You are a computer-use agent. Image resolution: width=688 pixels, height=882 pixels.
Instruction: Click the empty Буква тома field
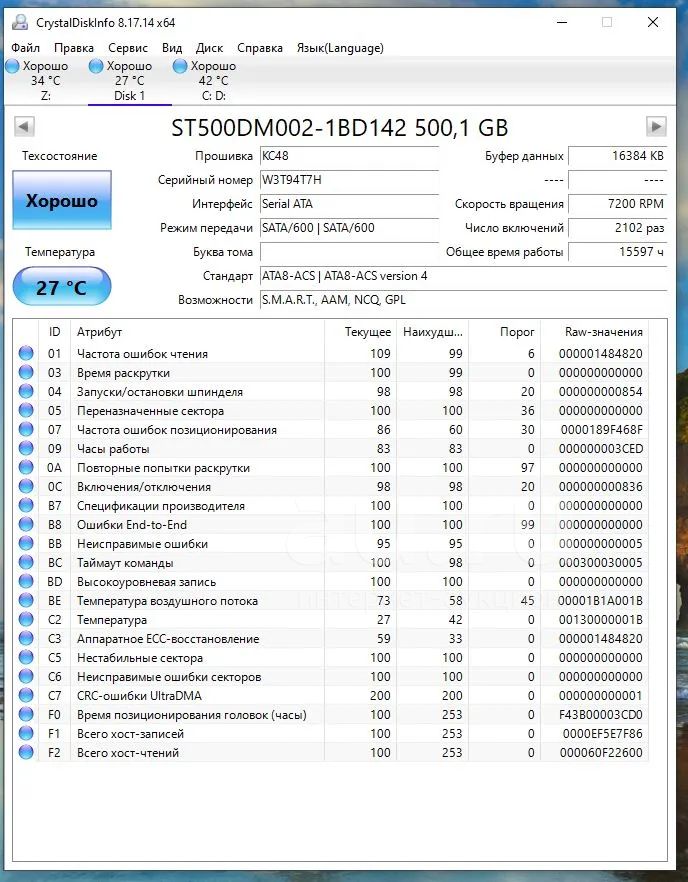[349, 252]
